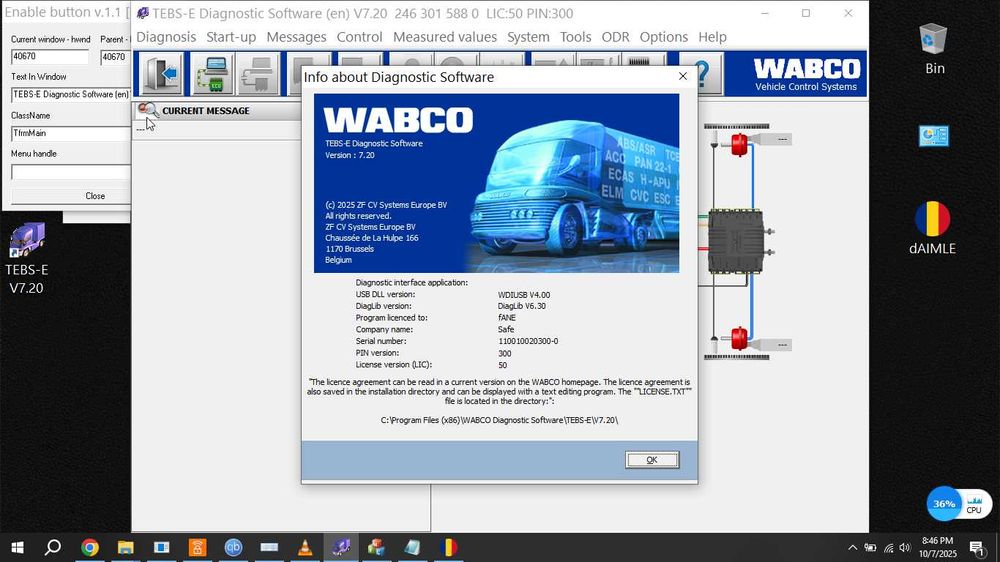The image size is (1000, 562).
Task: Click the installation path text in dialog
Action: pos(499,420)
